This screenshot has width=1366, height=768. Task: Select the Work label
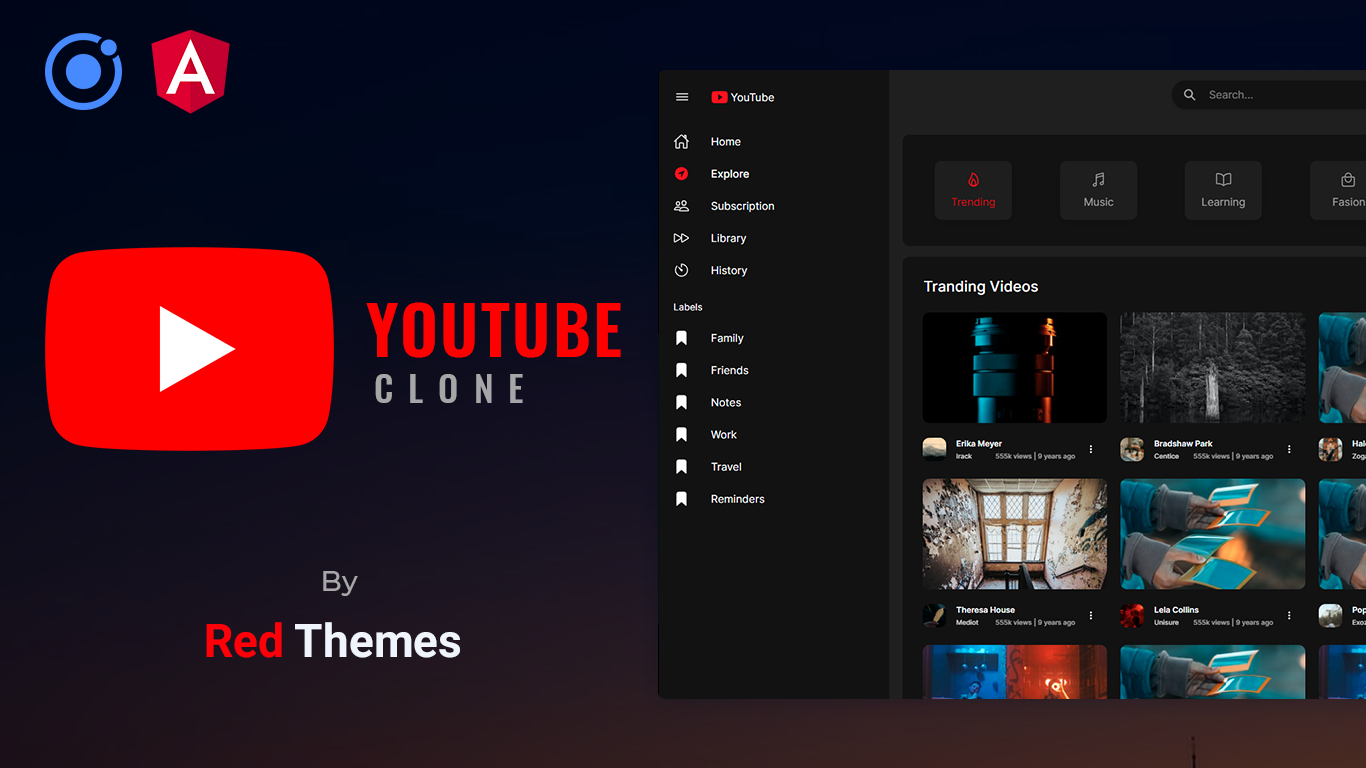[x=723, y=434]
